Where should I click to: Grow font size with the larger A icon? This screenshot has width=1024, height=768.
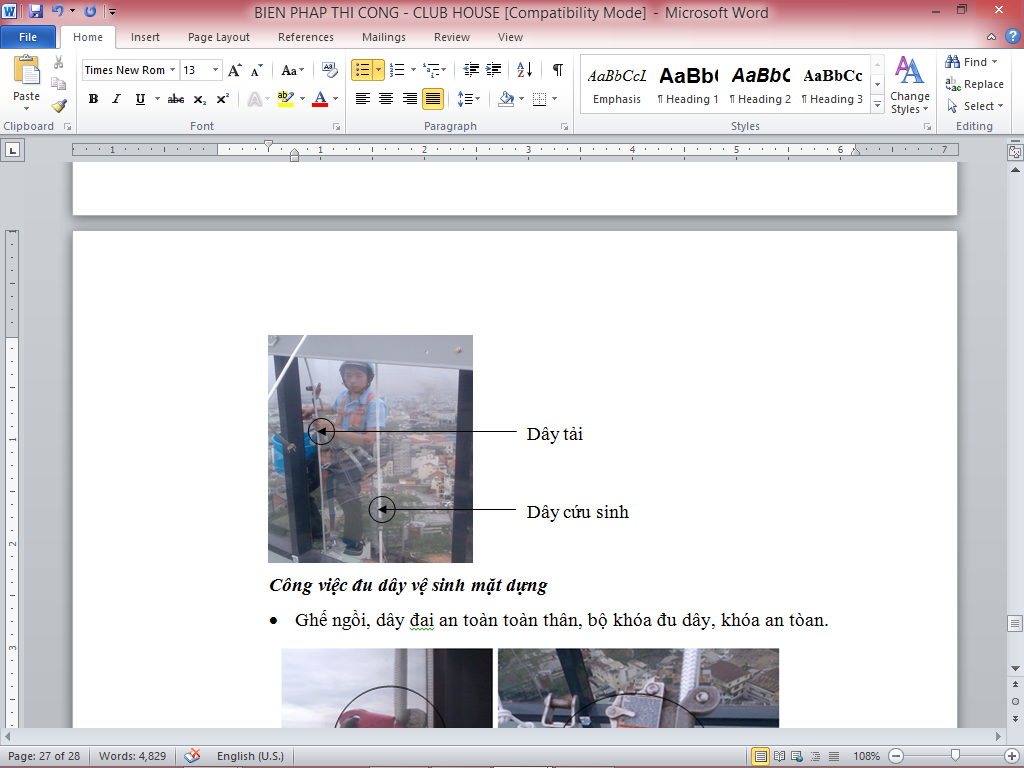234,70
